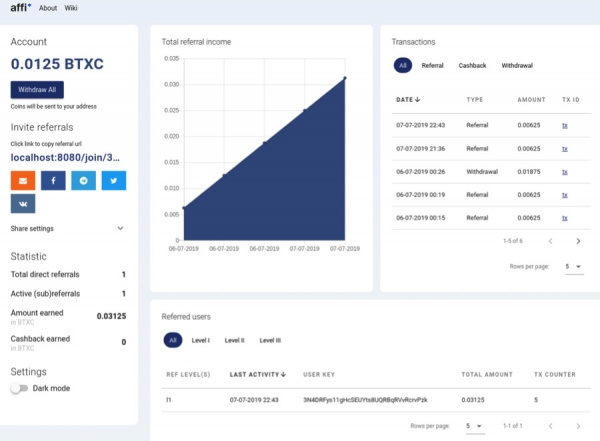Image resolution: width=600 pixels, height=441 pixels.
Task: Share referral link via email icon
Action: pyautogui.click(x=23, y=181)
